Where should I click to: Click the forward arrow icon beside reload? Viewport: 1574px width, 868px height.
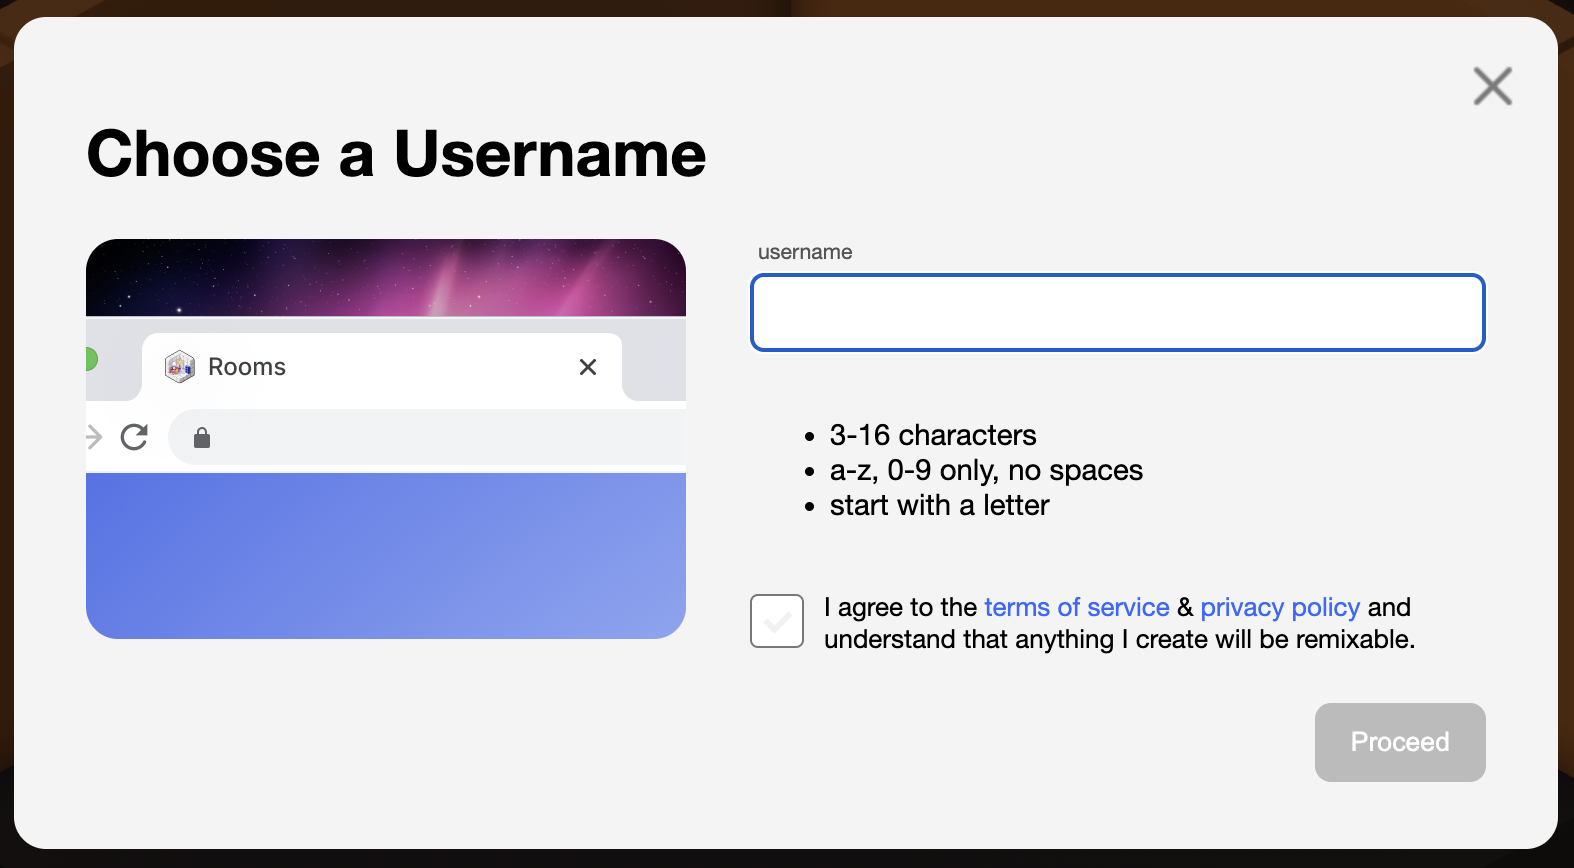coord(93,437)
